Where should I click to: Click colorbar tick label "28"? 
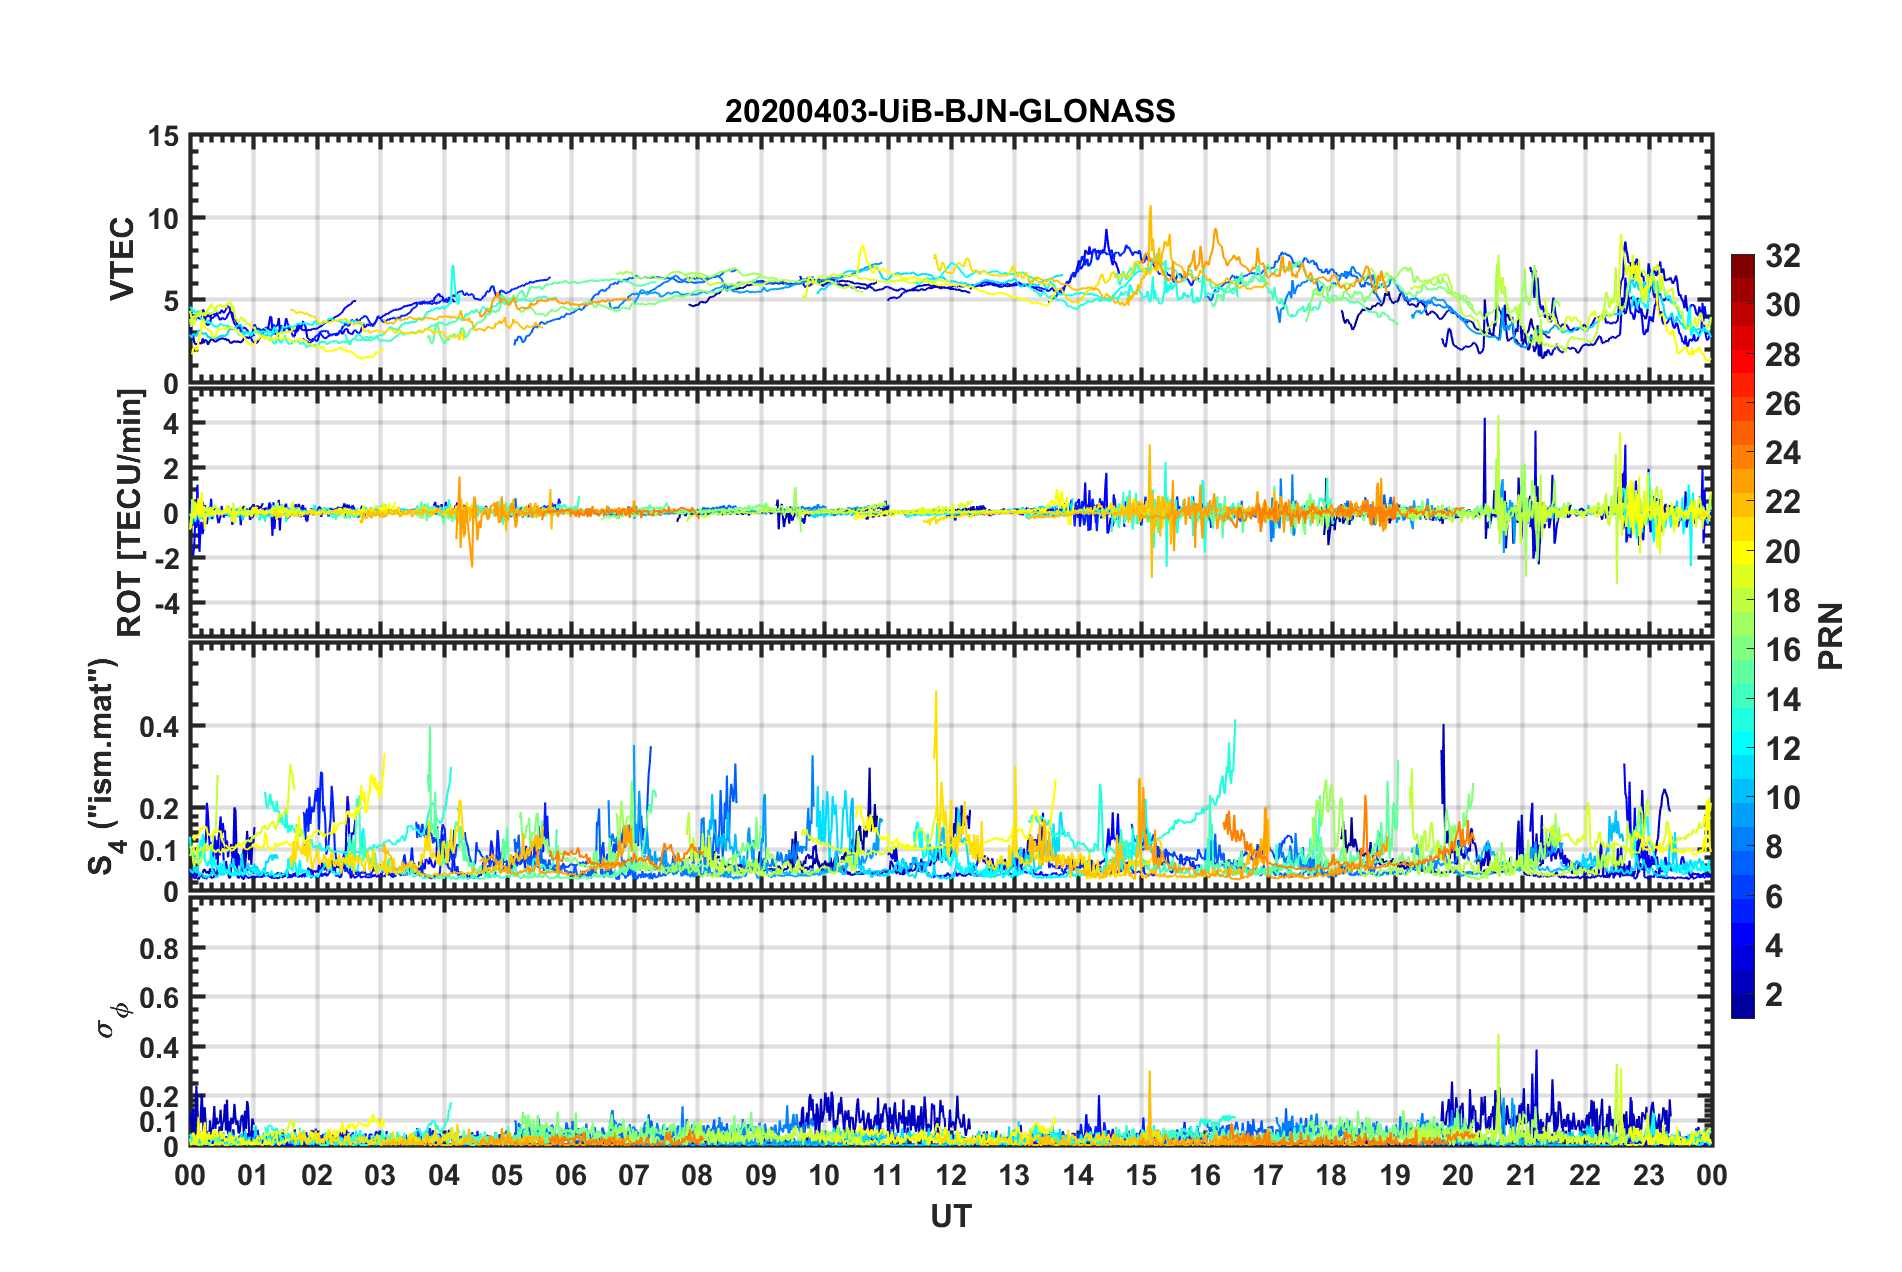(1782, 355)
